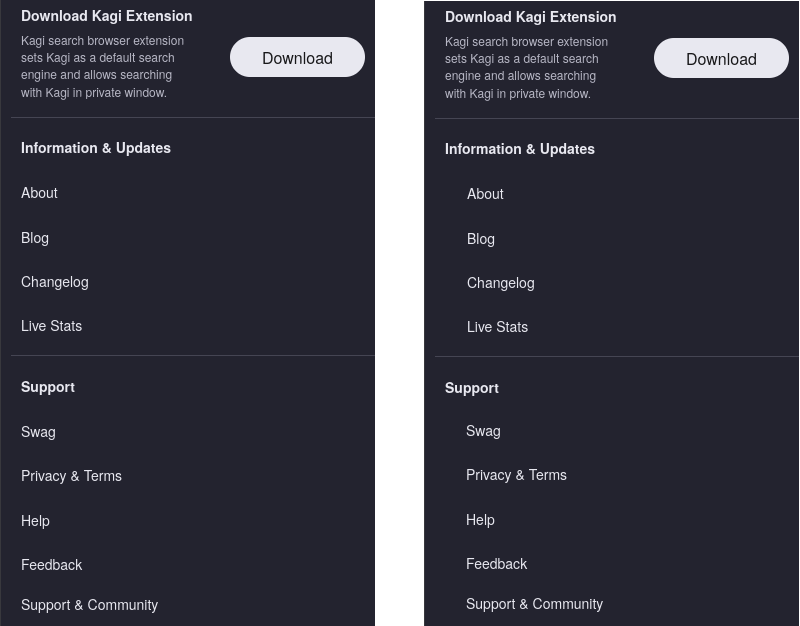Visit Support & Community in the right panel

click(x=534, y=604)
